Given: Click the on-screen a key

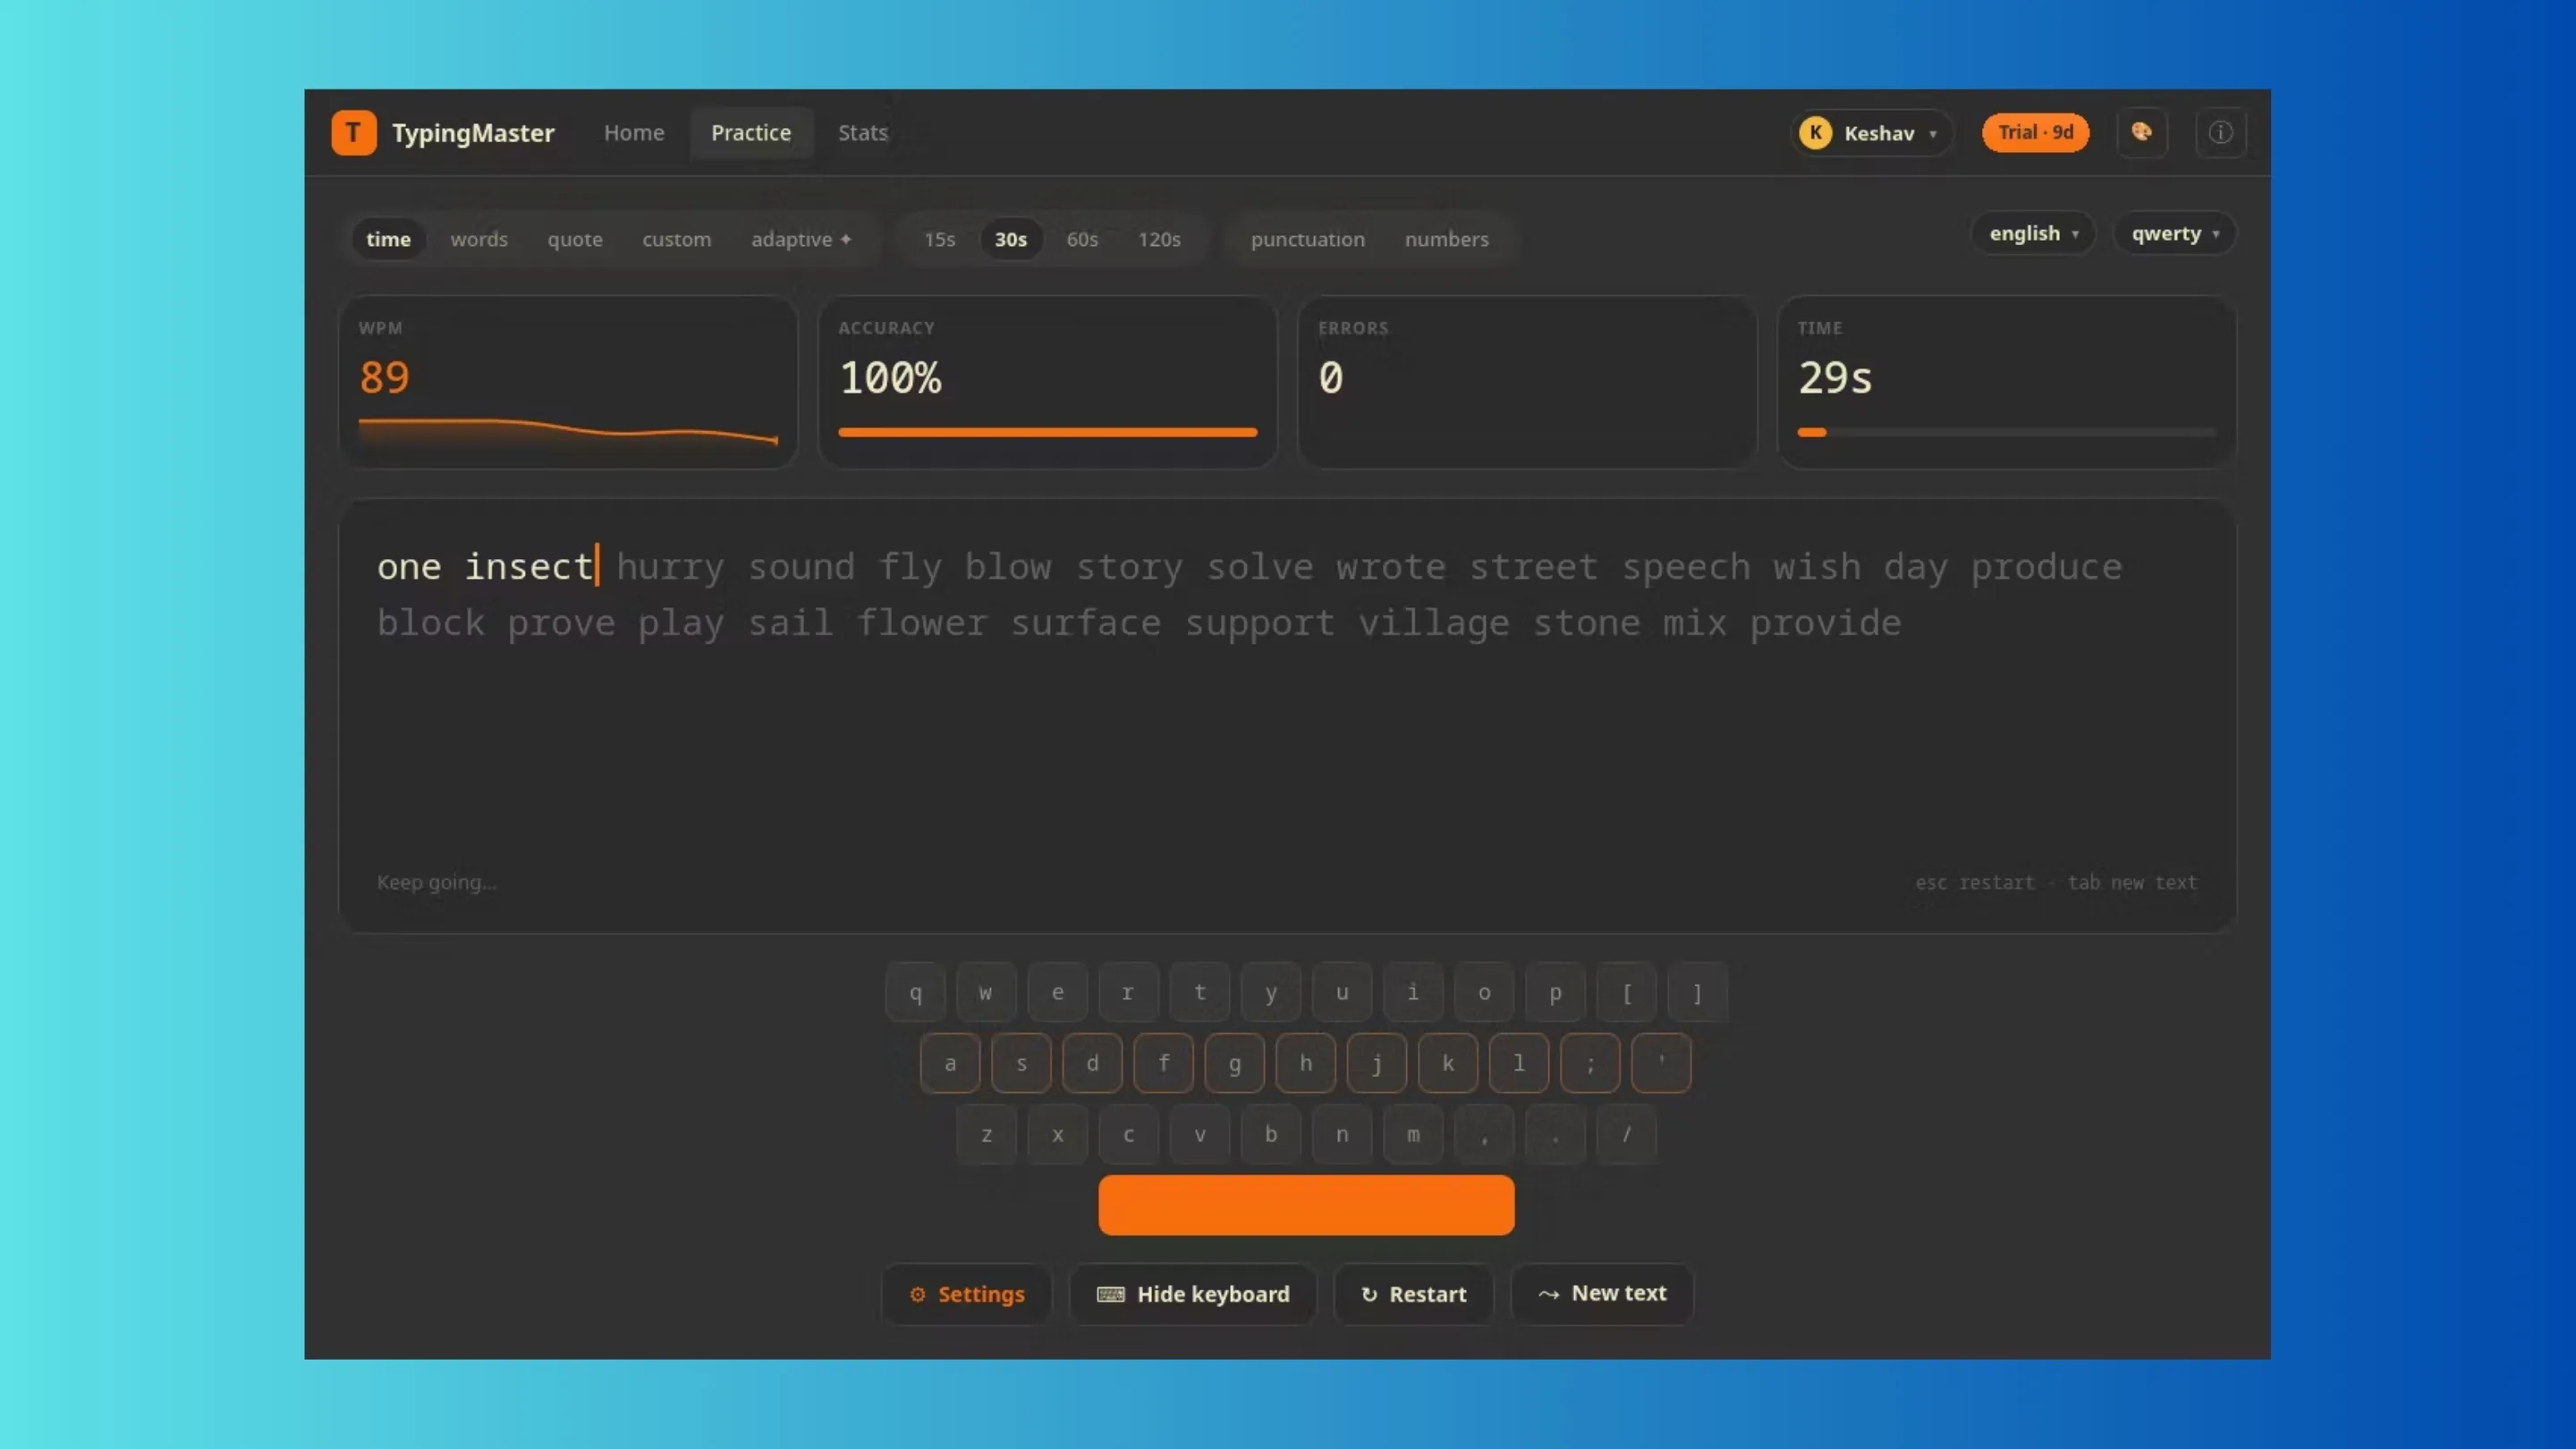Looking at the screenshot, I should coord(950,1063).
